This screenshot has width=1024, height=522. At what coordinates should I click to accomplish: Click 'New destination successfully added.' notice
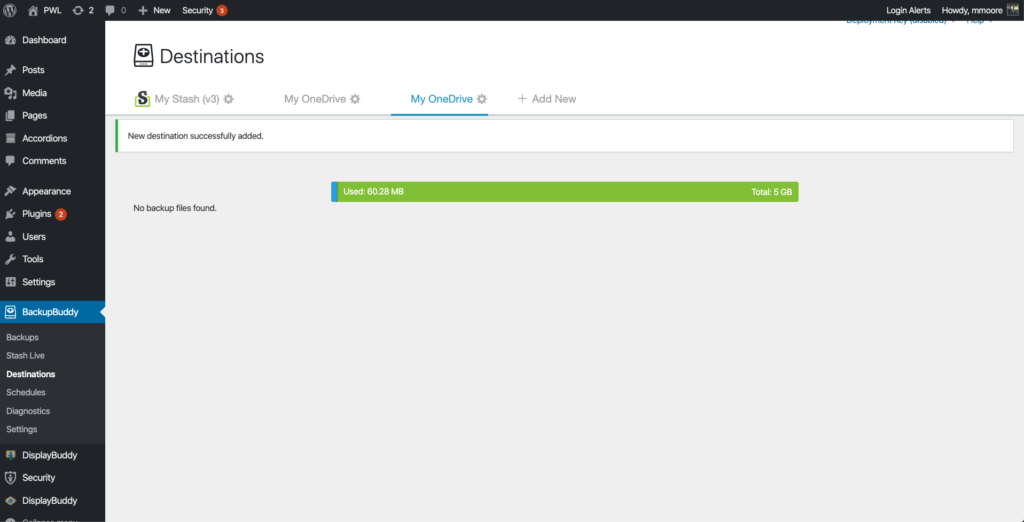click(564, 136)
